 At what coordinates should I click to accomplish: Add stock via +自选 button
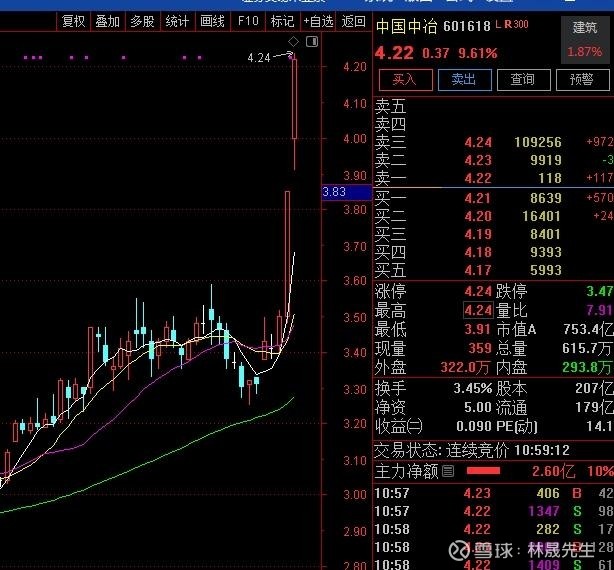[318, 21]
